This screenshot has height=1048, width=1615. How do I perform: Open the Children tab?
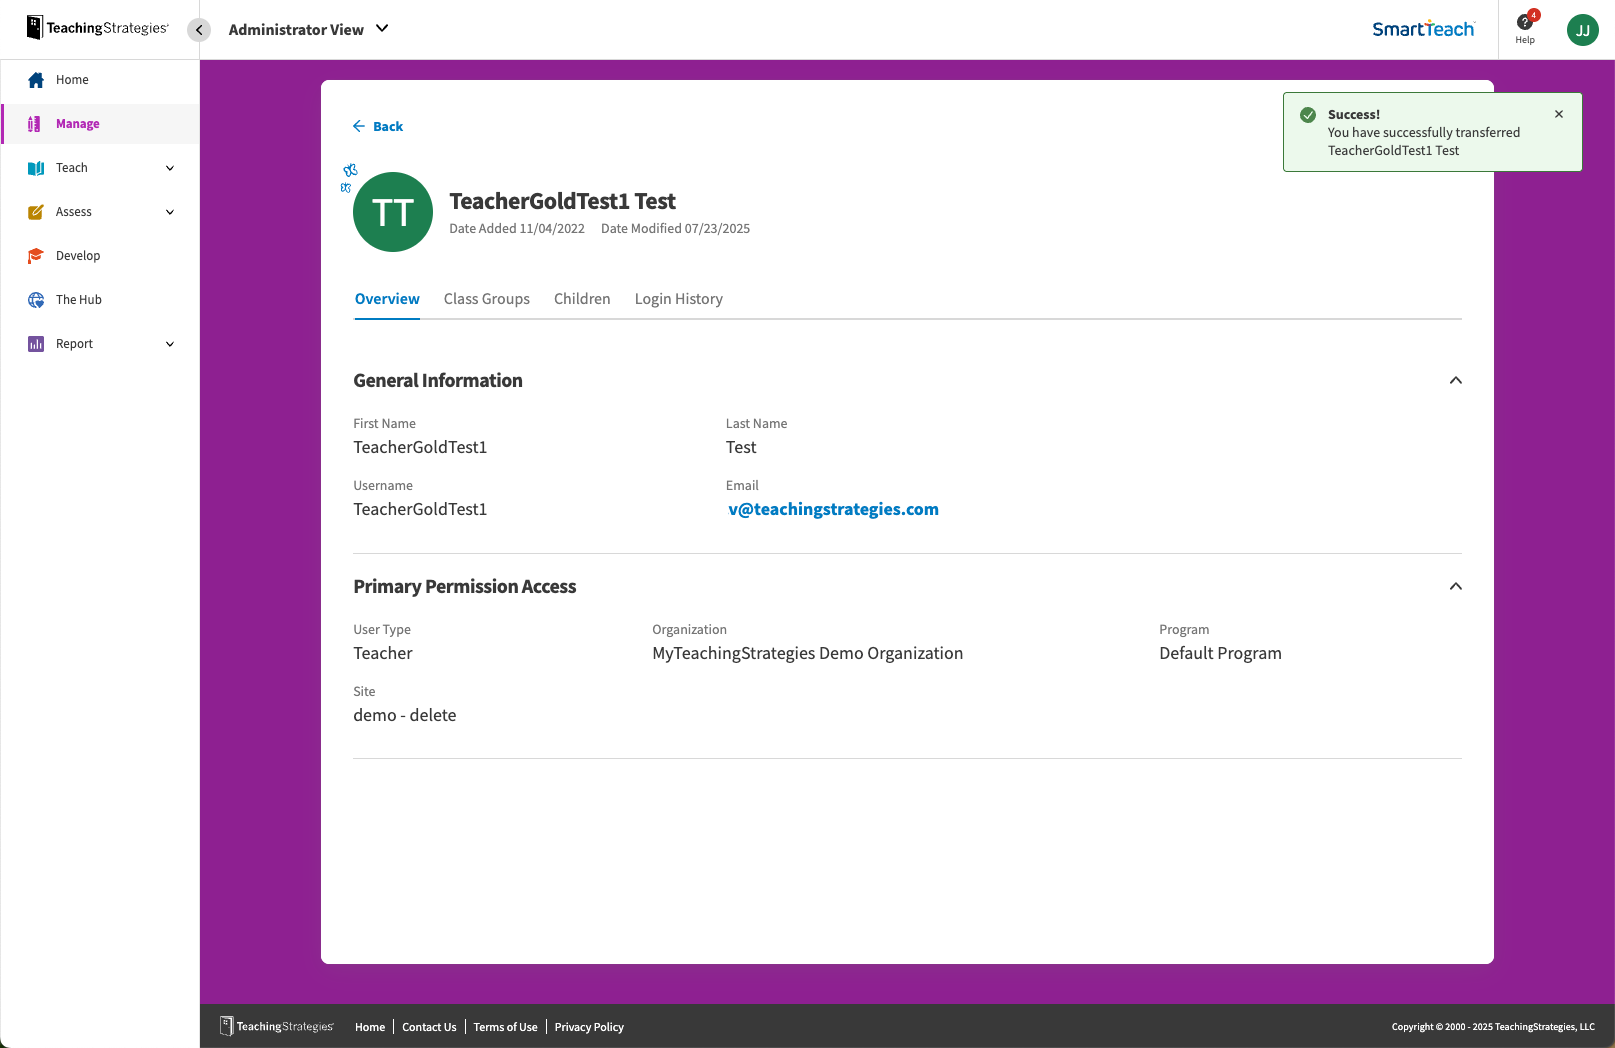tap(582, 298)
